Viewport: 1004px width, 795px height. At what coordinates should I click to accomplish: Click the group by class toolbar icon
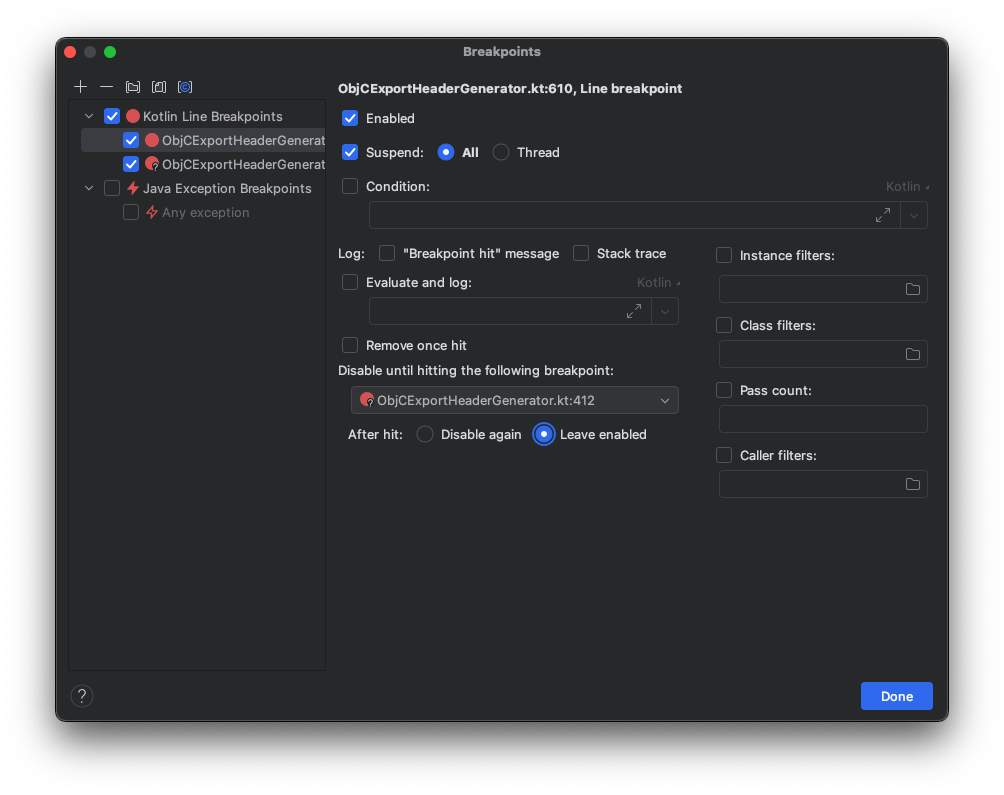pyautogui.click(x=184, y=87)
